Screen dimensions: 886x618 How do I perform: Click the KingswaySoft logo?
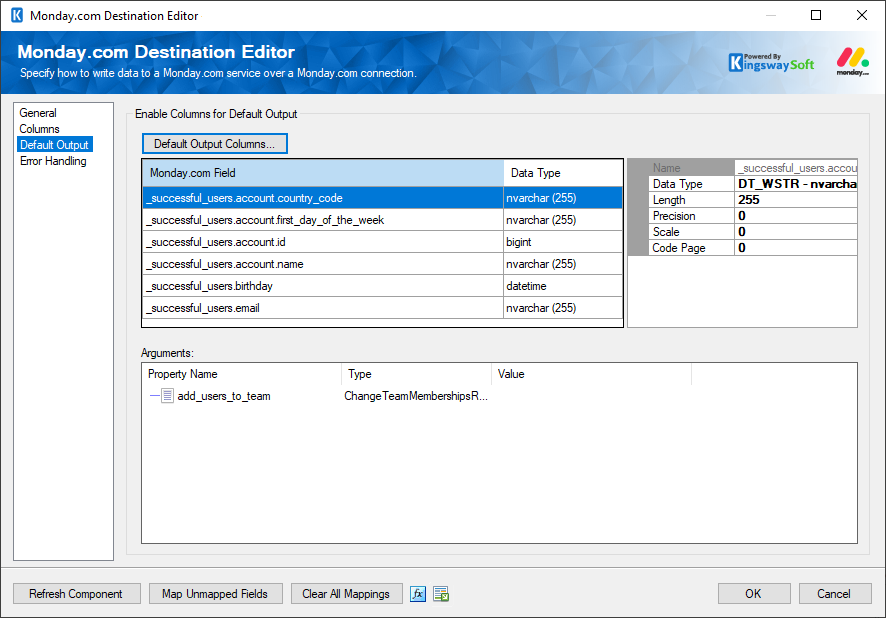click(x=771, y=62)
